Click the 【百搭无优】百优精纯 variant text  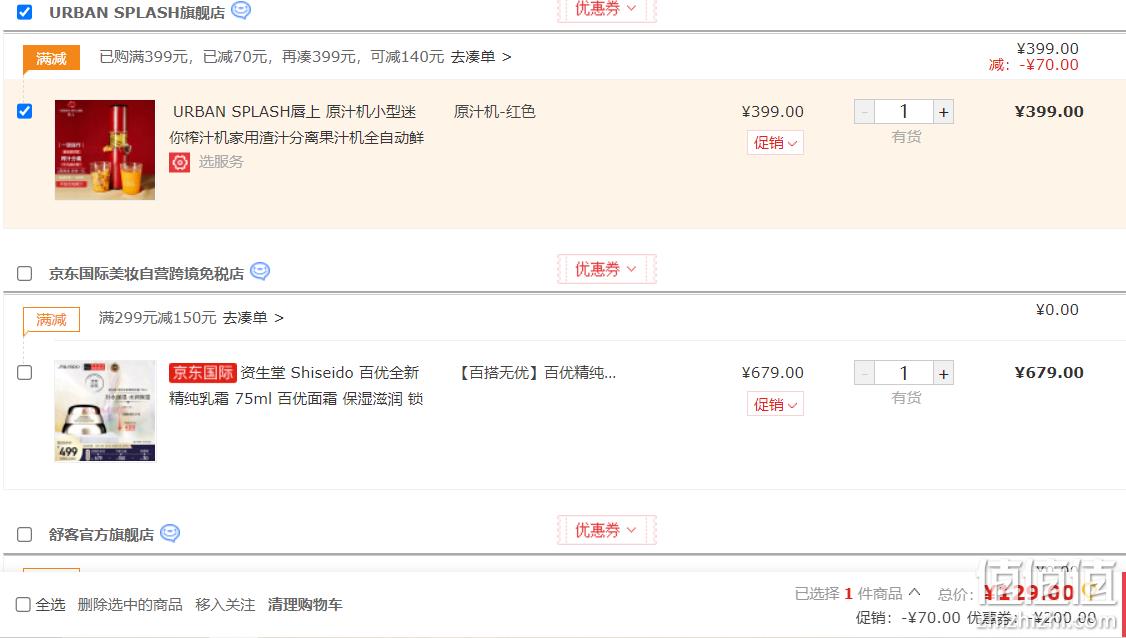pos(536,373)
